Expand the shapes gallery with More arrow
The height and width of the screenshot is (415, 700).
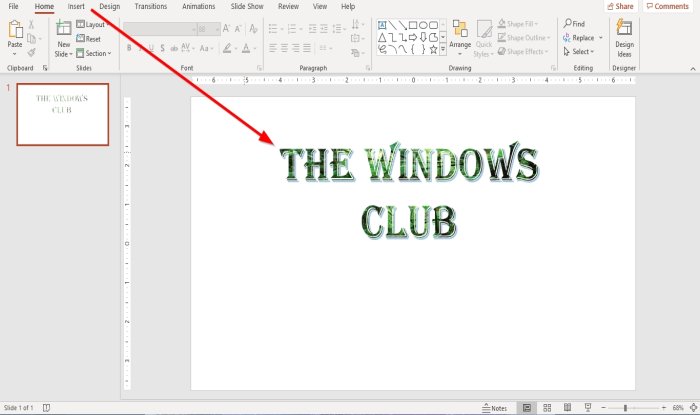[x=443, y=50]
